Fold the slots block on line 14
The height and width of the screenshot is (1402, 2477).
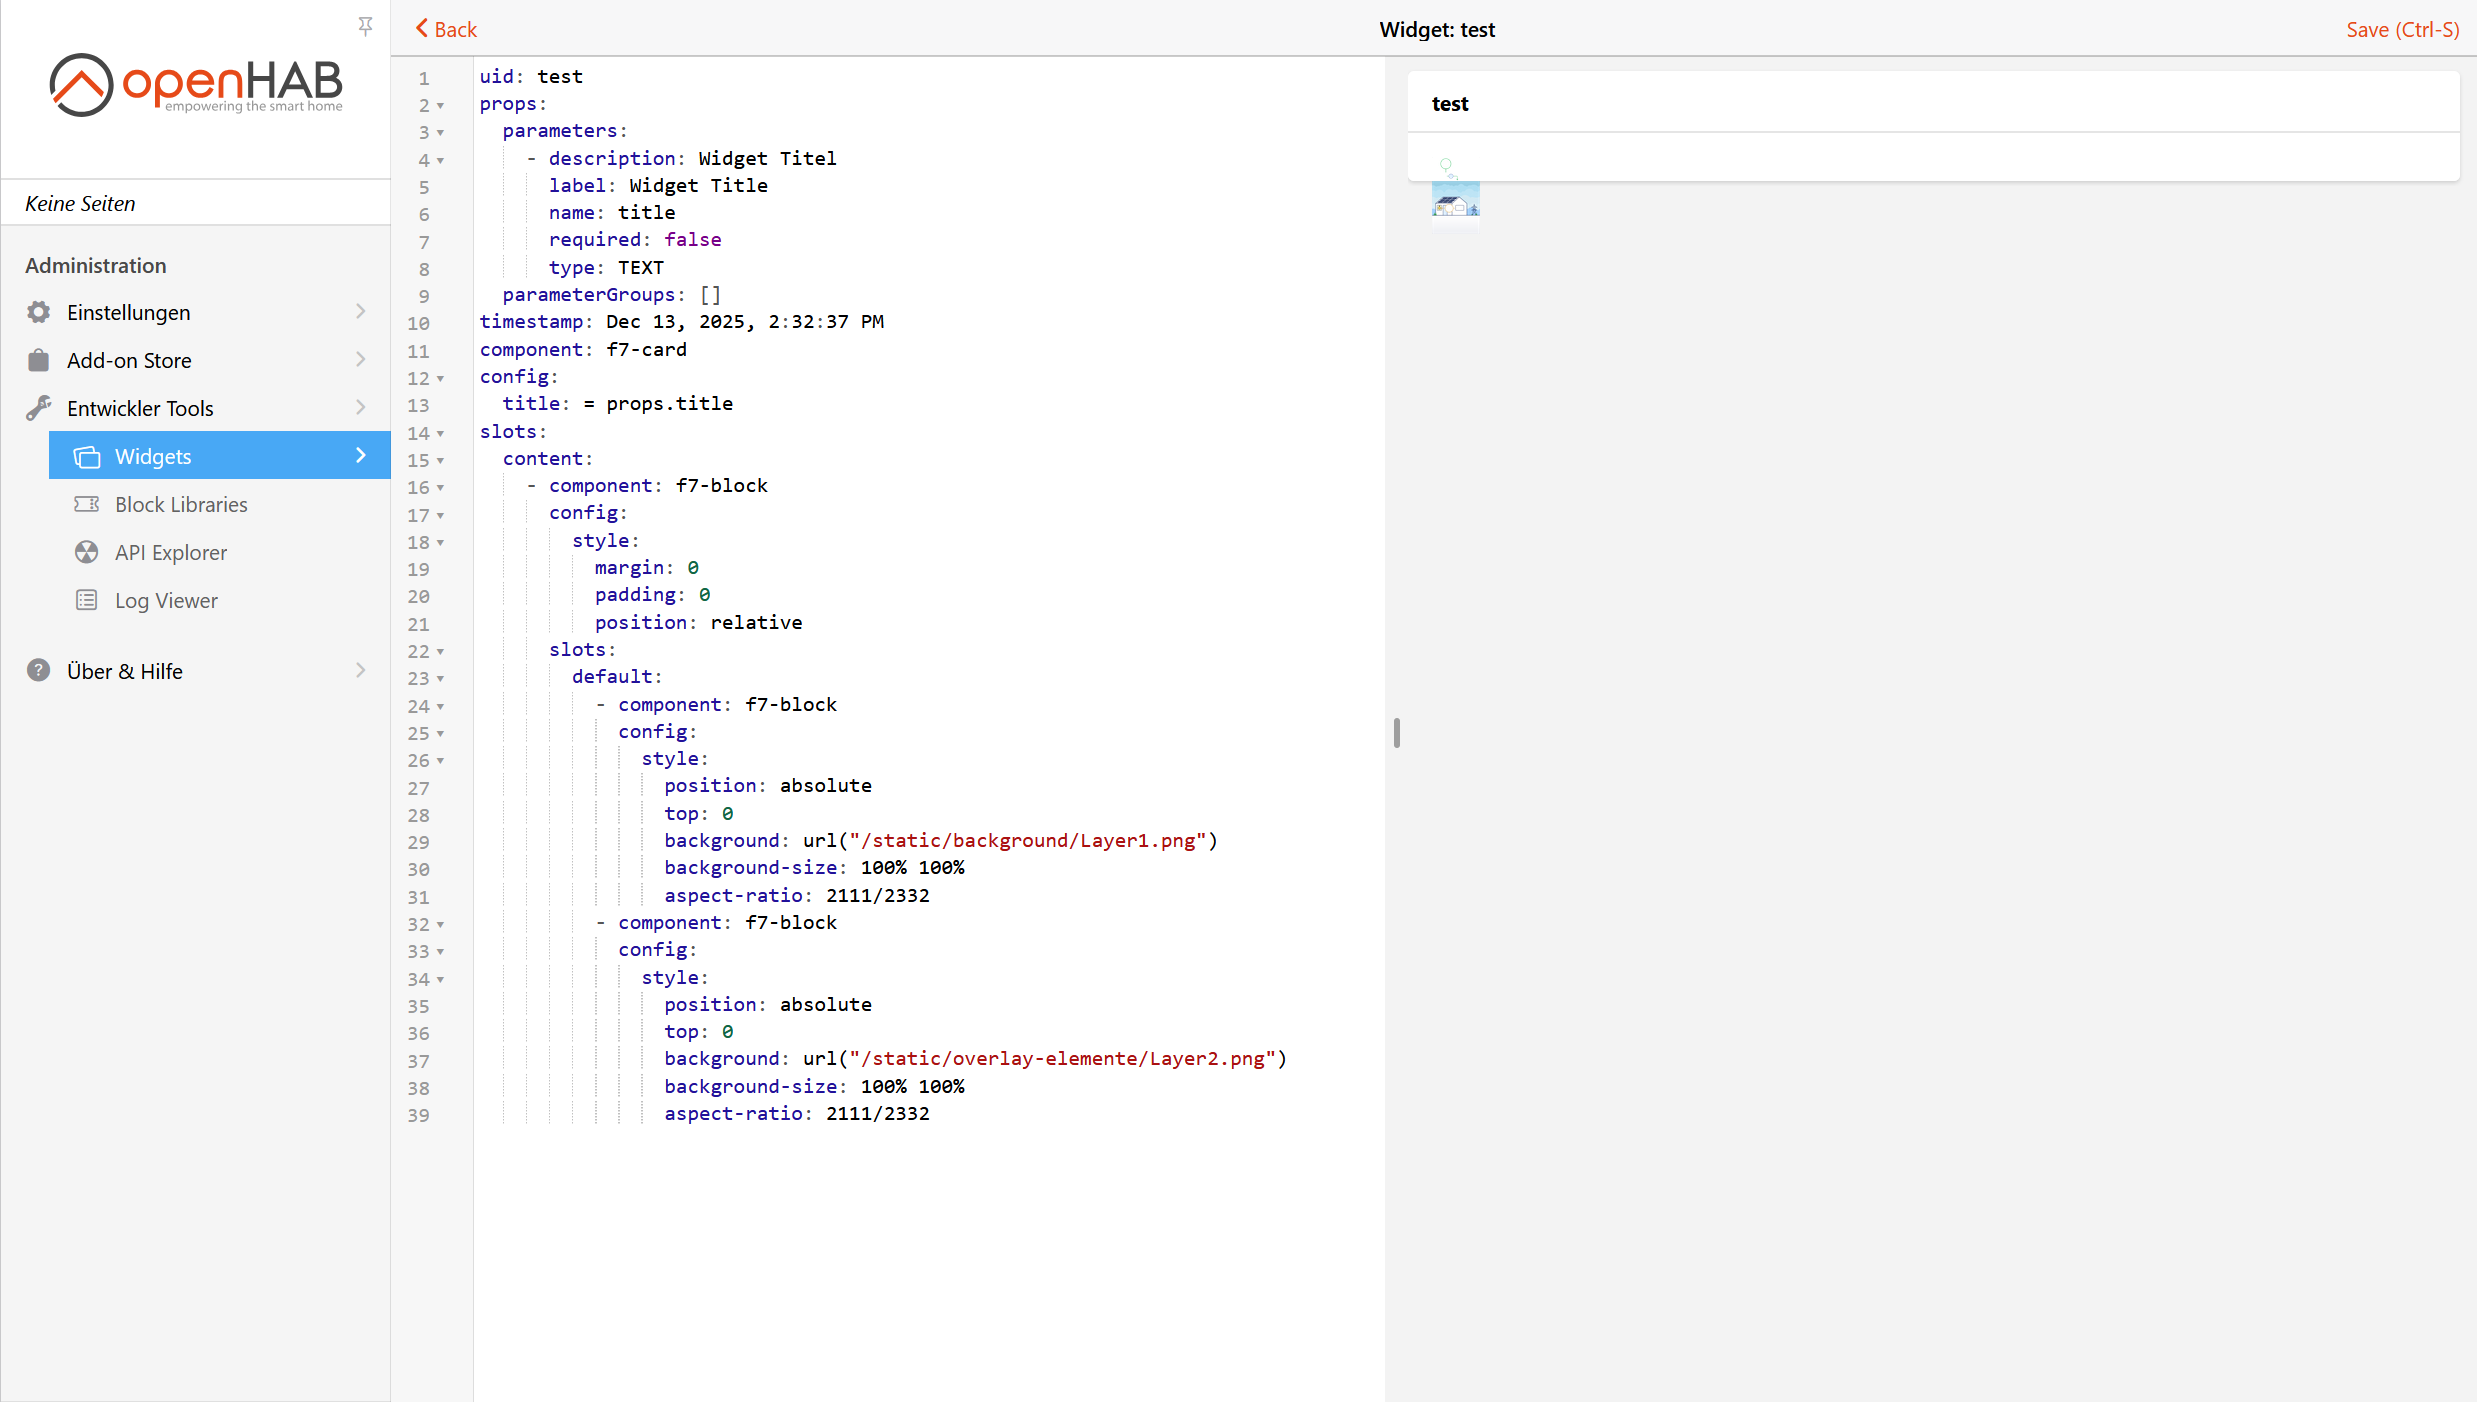440,434
